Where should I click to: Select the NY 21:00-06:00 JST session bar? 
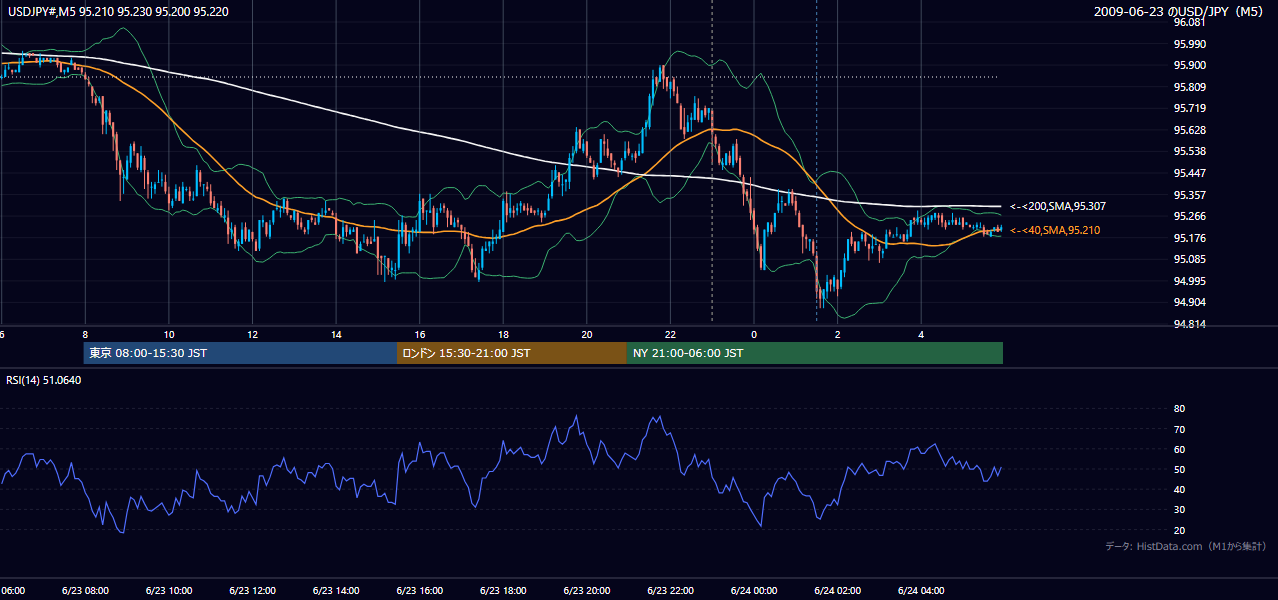[815, 353]
